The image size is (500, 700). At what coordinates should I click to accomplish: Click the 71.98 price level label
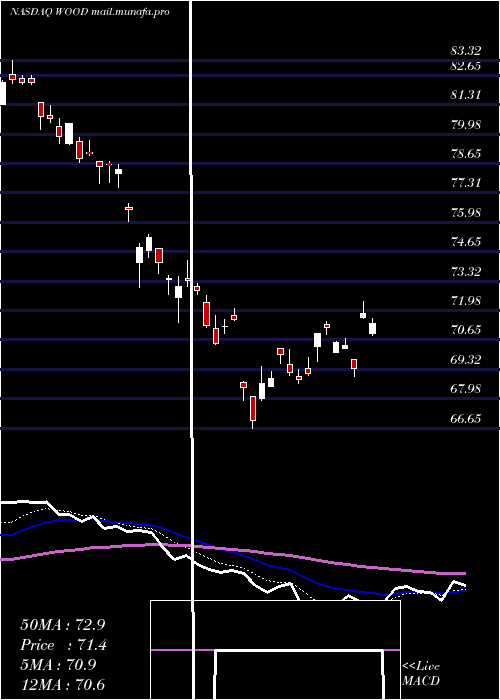click(466, 300)
